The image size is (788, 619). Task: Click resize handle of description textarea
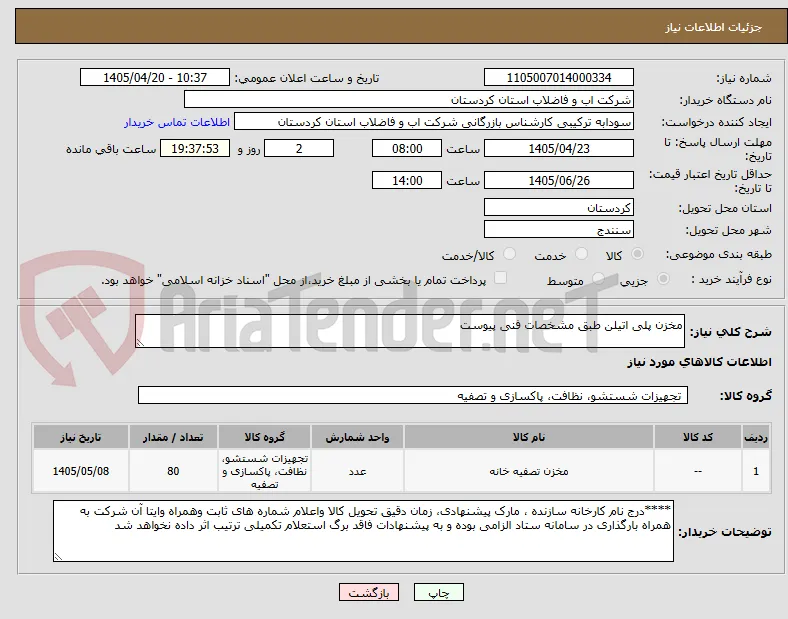click(140, 343)
